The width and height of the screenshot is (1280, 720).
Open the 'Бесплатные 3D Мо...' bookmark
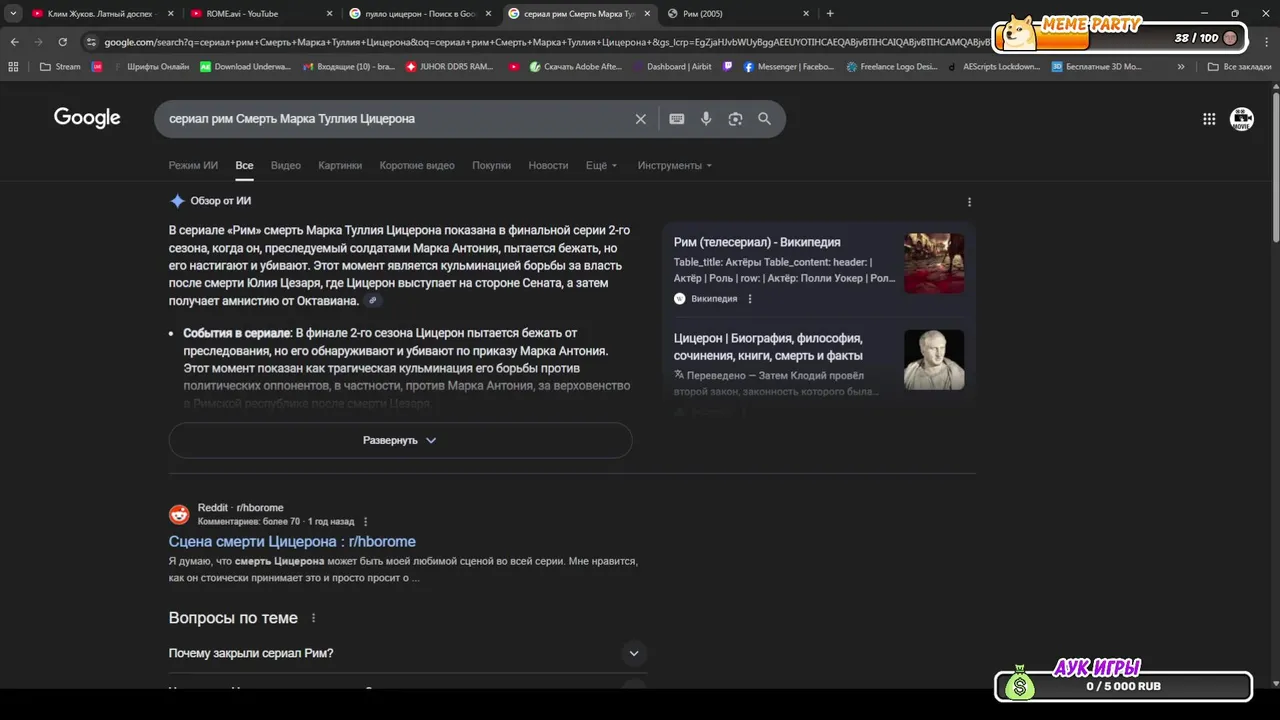(x=1097, y=67)
